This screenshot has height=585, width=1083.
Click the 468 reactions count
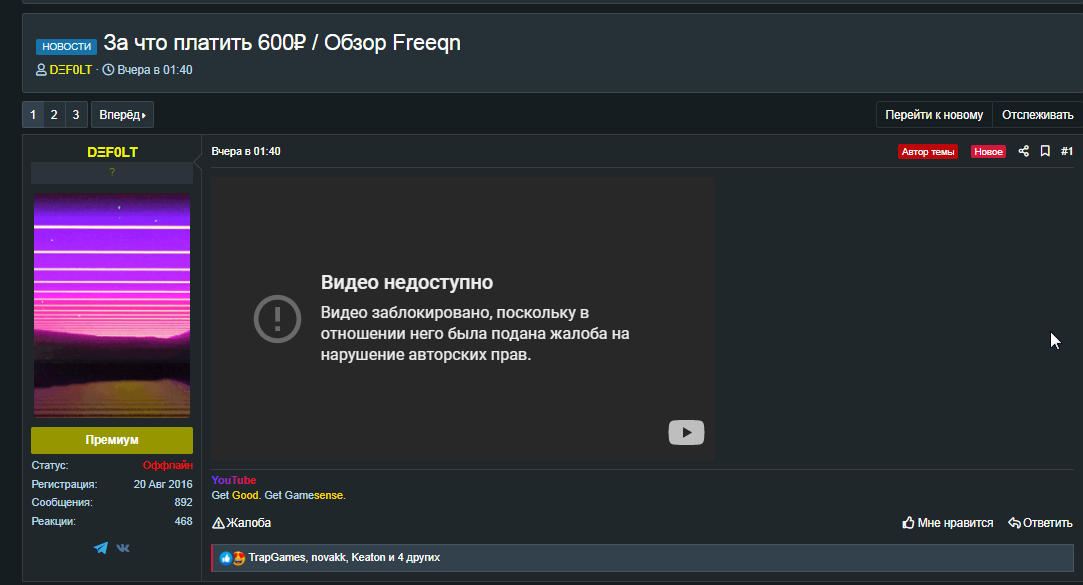pos(183,521)
